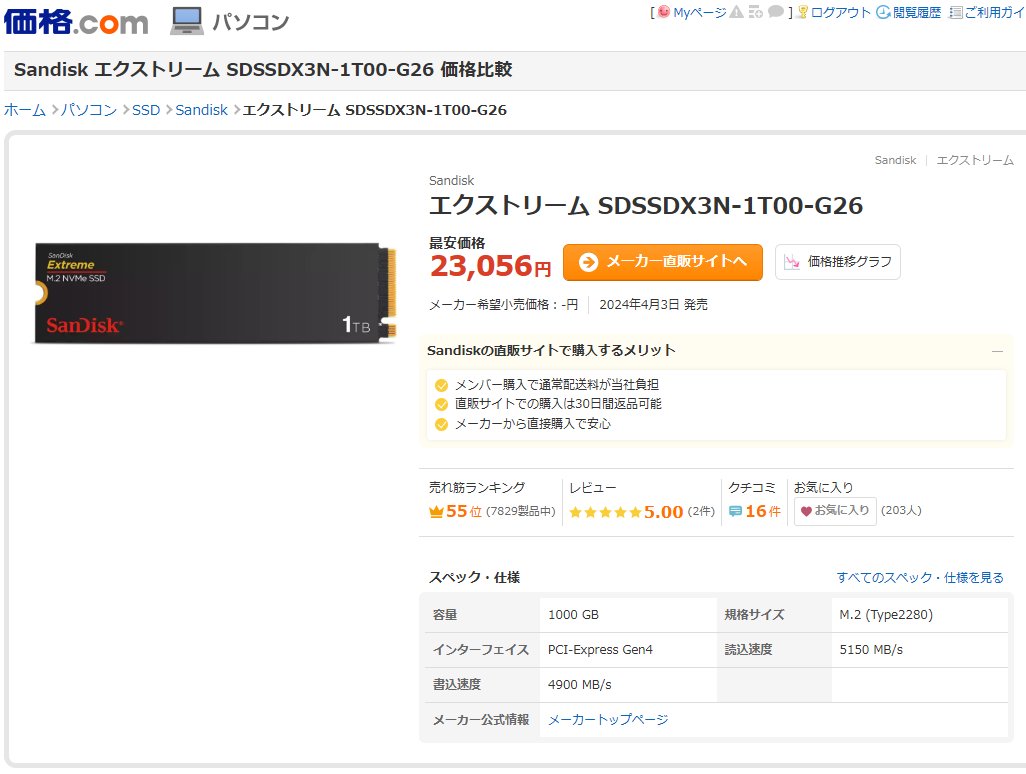Click the 23,056円 lowest price
The width and height of the screenshot is (1026, 774).
click(x=490, y=266)
